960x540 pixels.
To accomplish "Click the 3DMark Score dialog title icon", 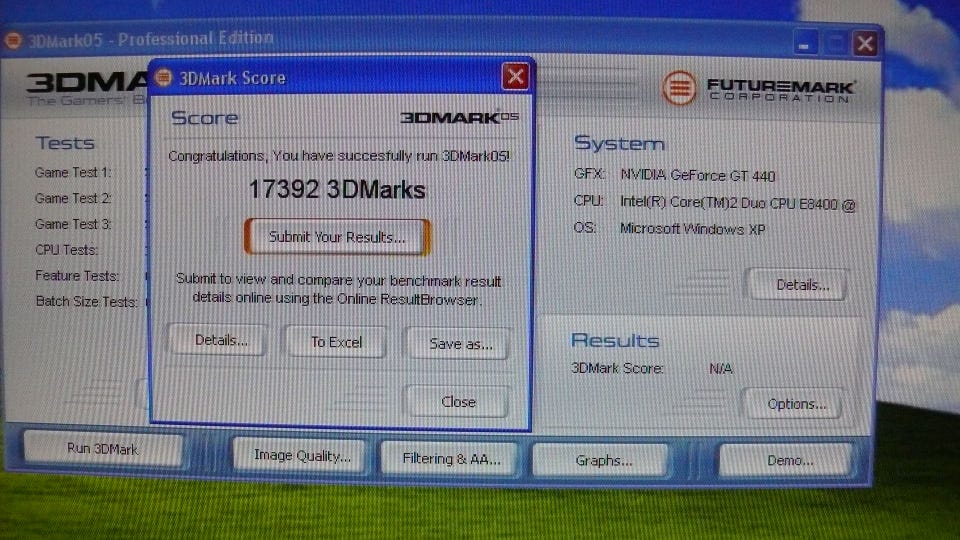I will (163, 78).
